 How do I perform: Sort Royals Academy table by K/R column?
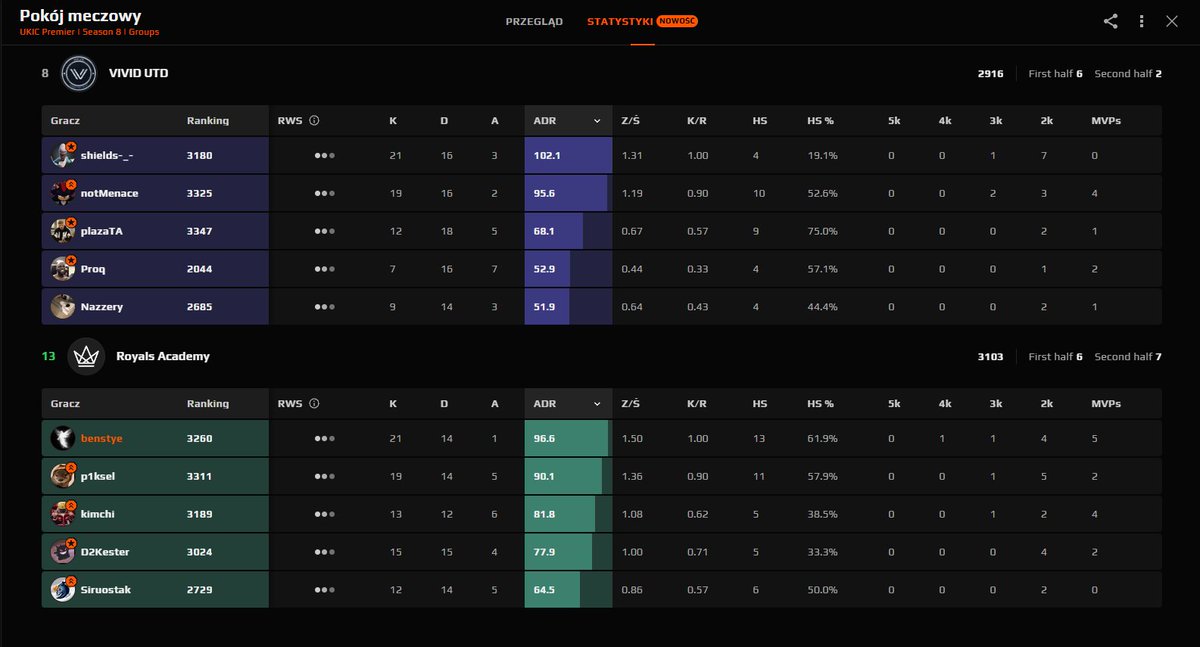[697, 404]
